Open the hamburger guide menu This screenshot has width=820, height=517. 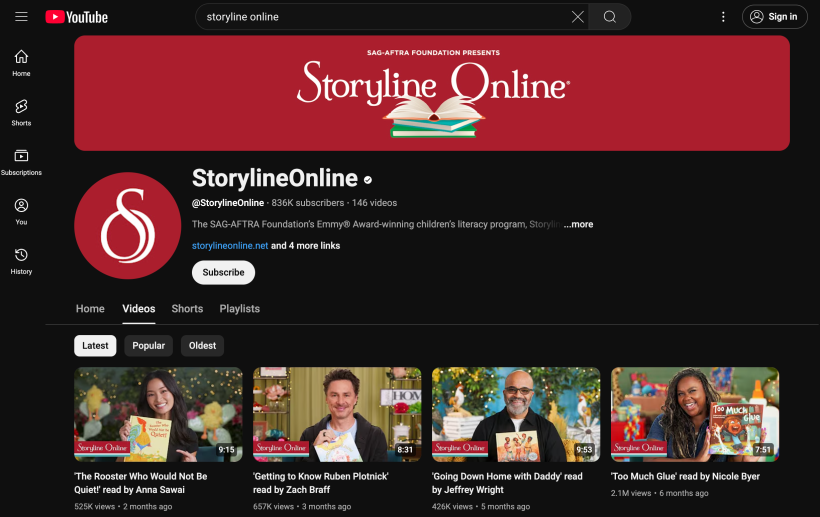coord(21,17)
